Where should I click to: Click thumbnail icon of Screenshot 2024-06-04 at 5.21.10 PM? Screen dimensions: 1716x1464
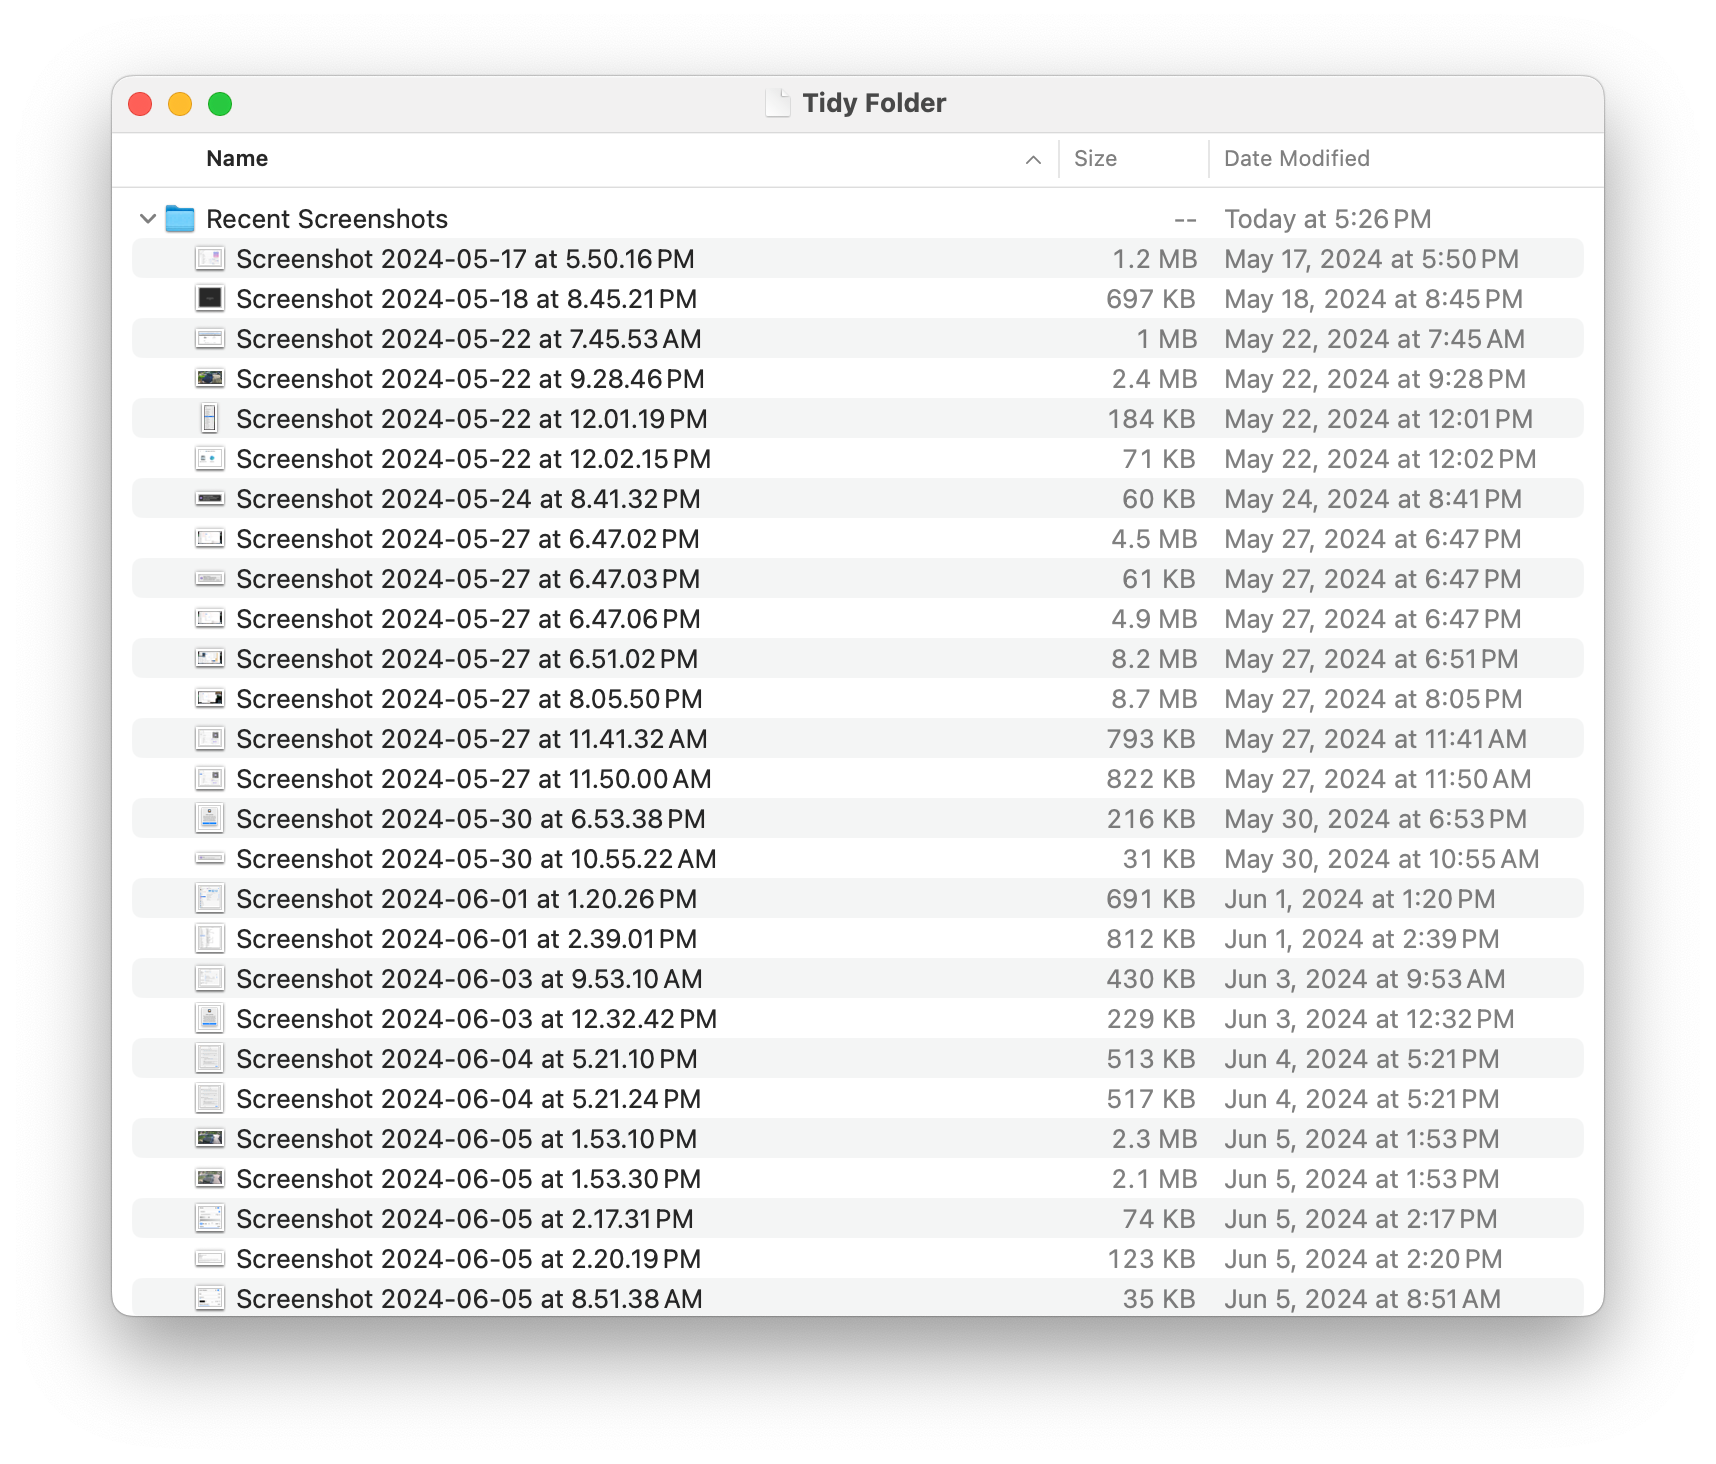[210, 1059]
